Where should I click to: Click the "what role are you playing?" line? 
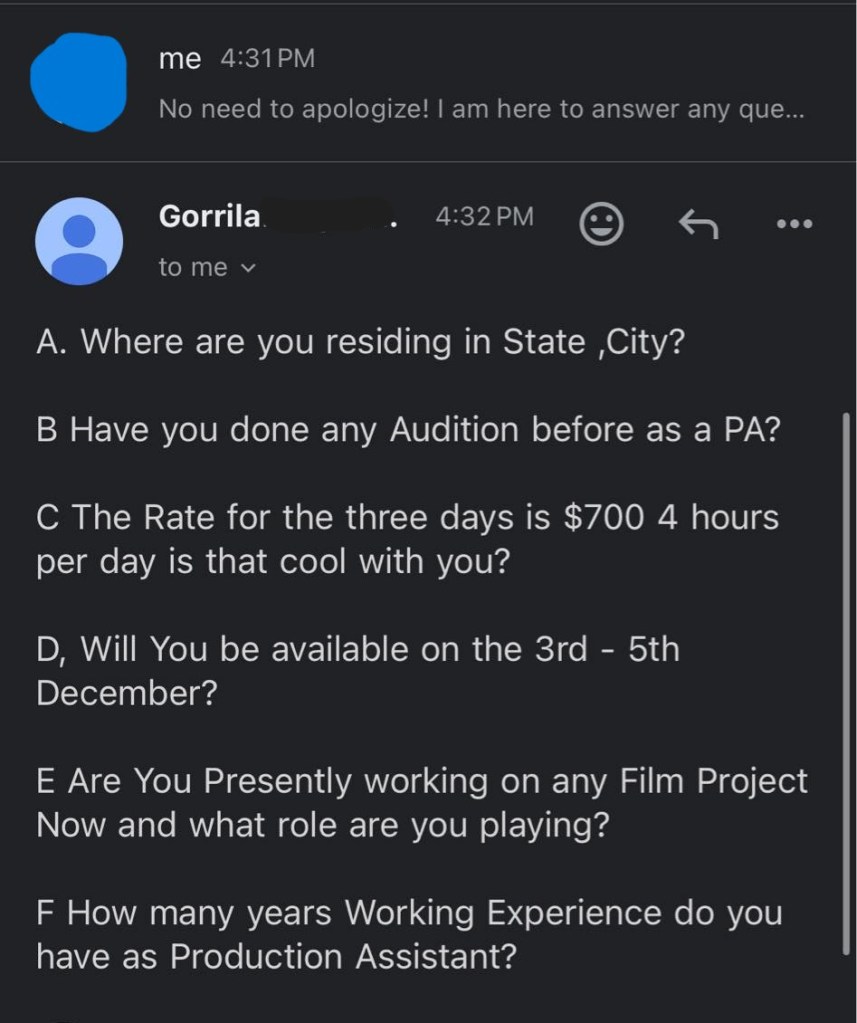coord(322,825)
